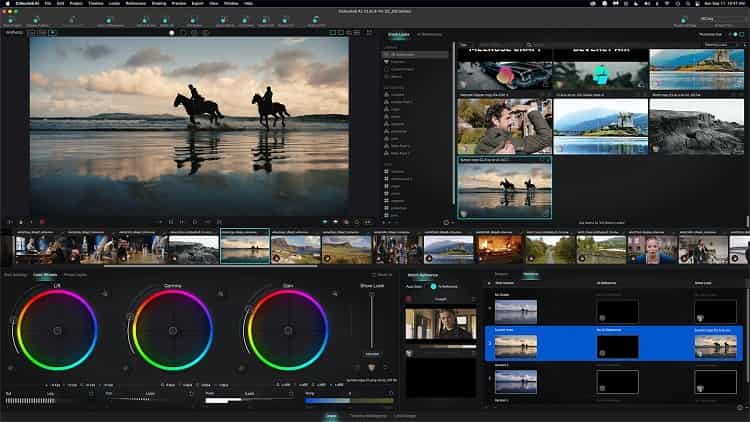Viewport: 750px width, 422px height.
Task: Select the man holding a camera library thumbnail
Action: 505,126
